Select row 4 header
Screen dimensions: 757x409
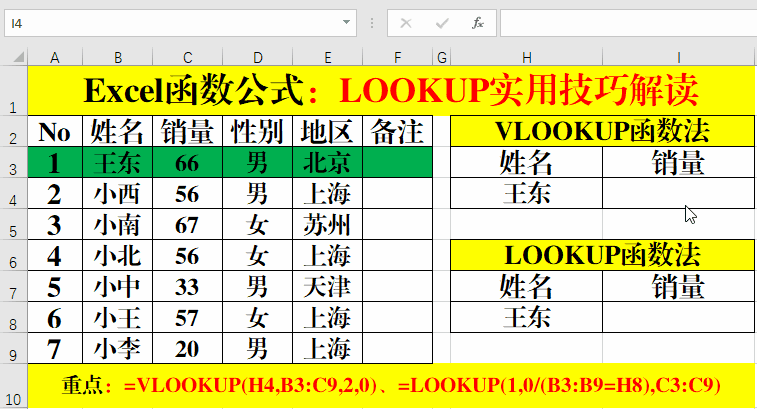click(14, 193)
